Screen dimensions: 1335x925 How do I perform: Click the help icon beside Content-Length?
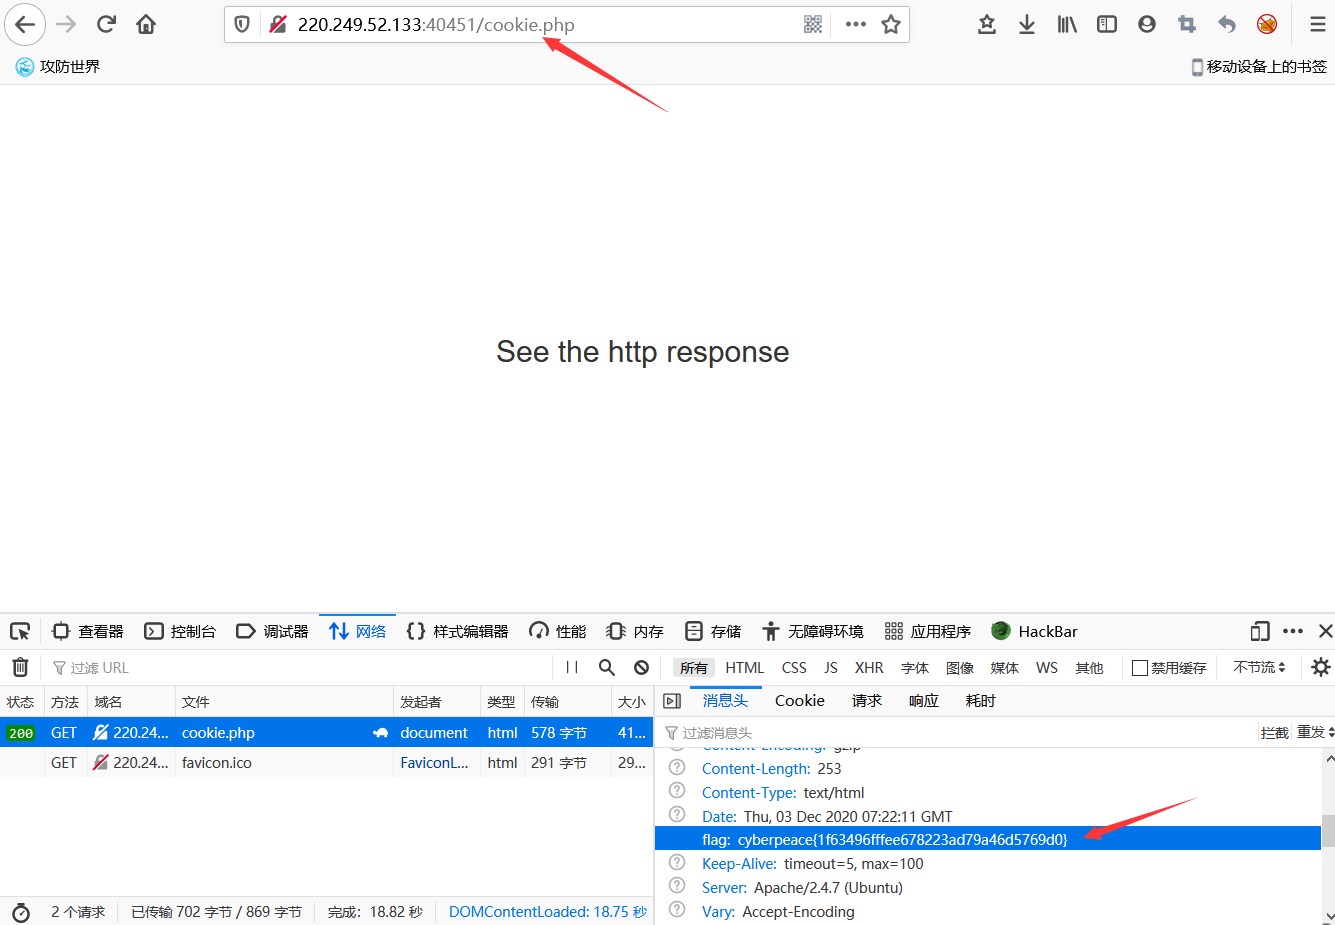(677, 768)
